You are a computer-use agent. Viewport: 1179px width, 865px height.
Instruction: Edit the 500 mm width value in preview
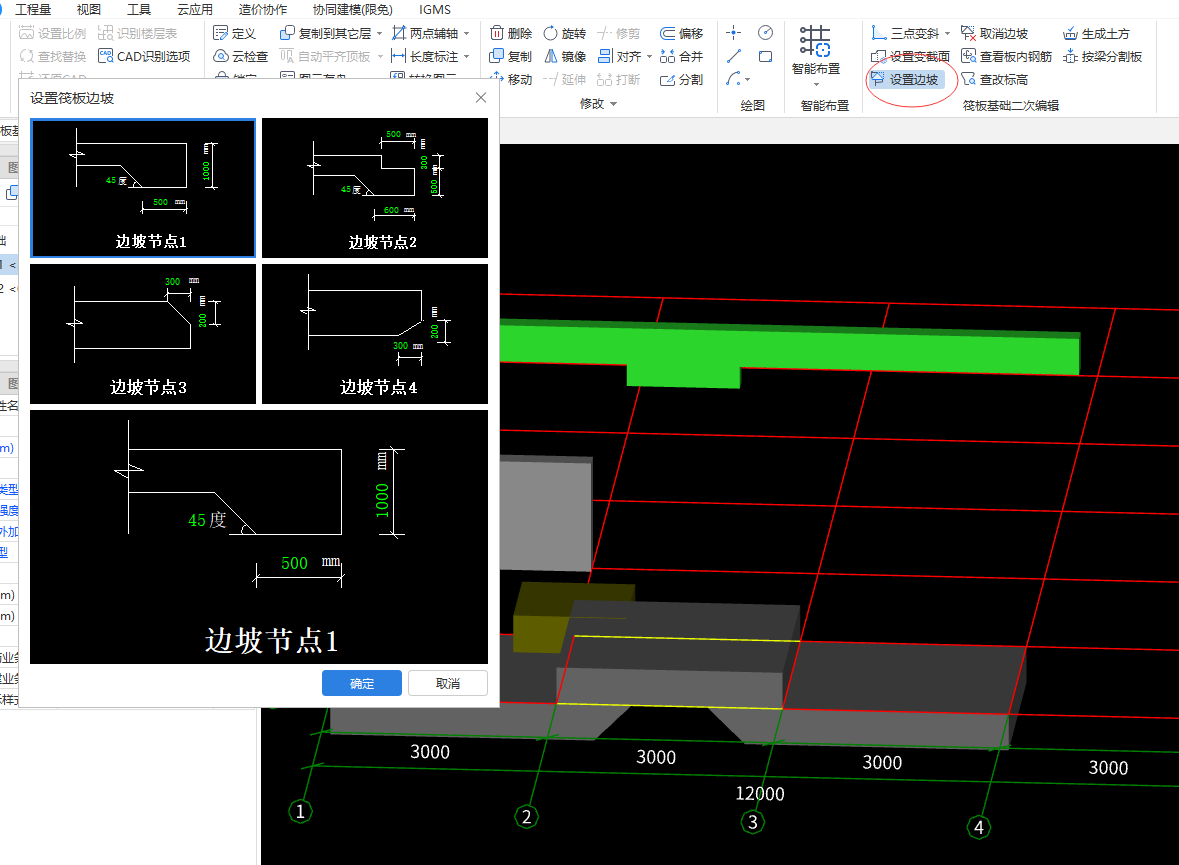pyautogui.click(x=294, y=563)
